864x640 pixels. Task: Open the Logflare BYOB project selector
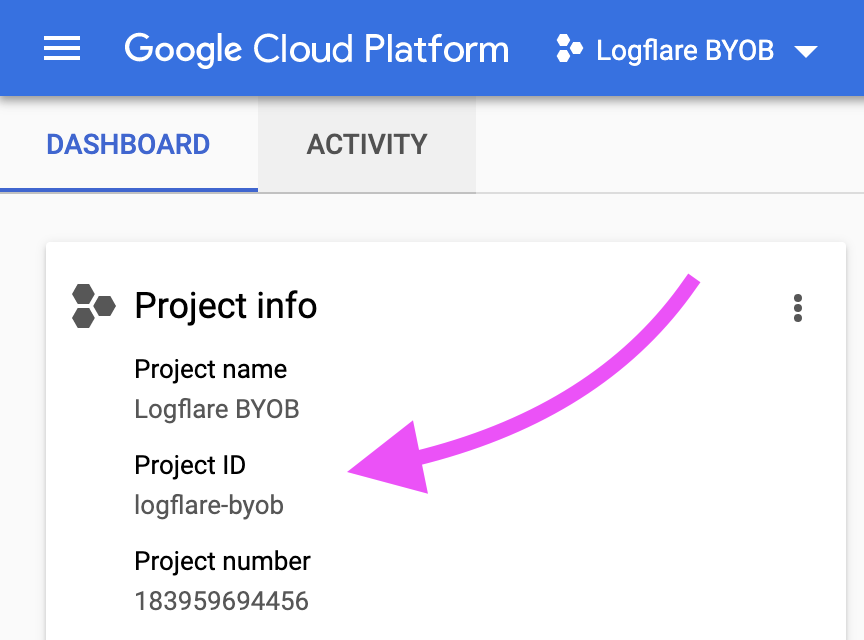coord(685,50)
